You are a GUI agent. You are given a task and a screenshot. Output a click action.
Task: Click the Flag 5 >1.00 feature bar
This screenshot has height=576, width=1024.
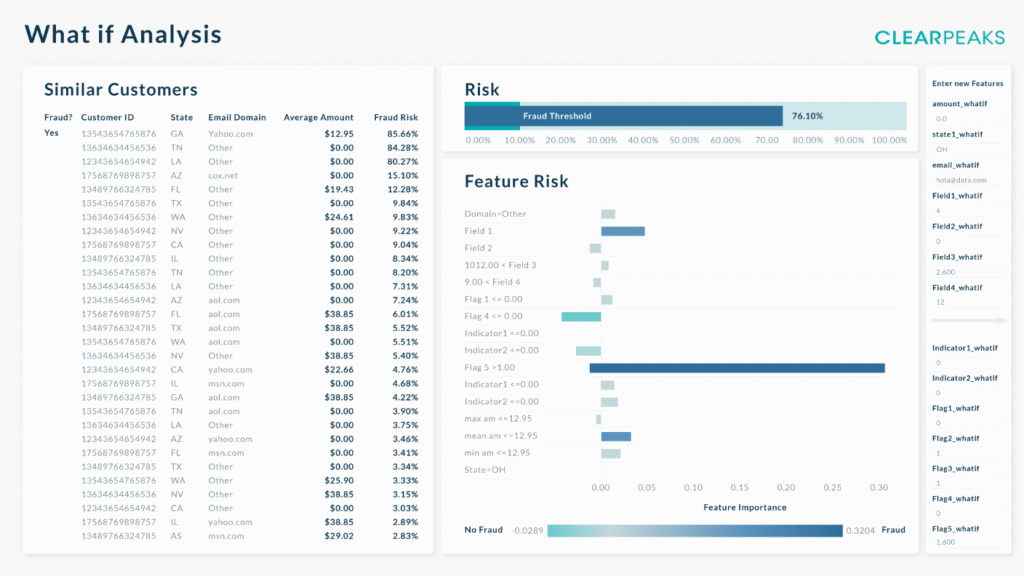click(x=737, y=368)
